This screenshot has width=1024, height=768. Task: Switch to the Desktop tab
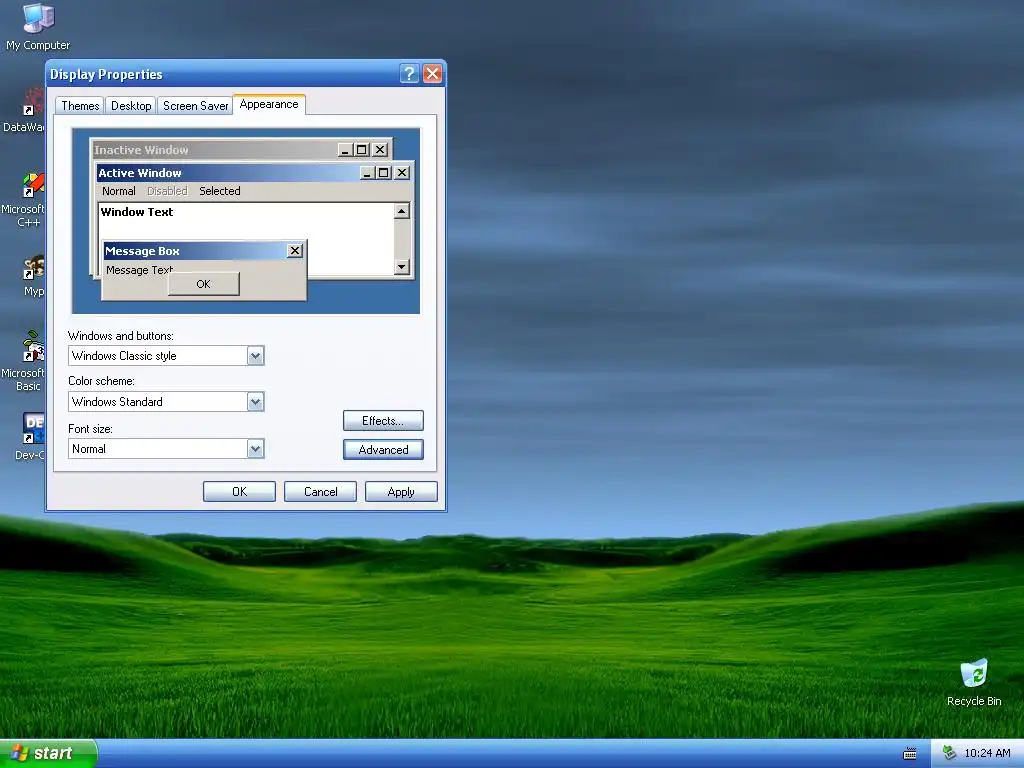click(131, 106)
